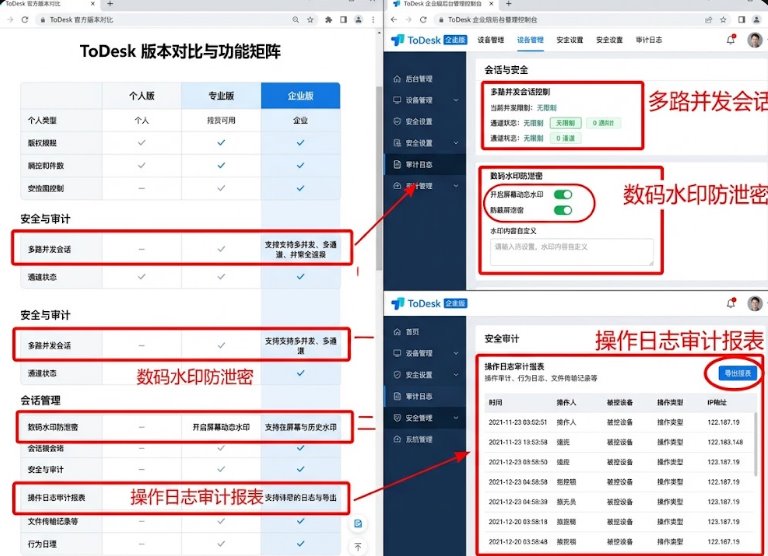Open the three-dot menu of the left browser
Image resolution: width=768 pixels, height=556 pixels.
pyautogui.click(x=373, y=20)
